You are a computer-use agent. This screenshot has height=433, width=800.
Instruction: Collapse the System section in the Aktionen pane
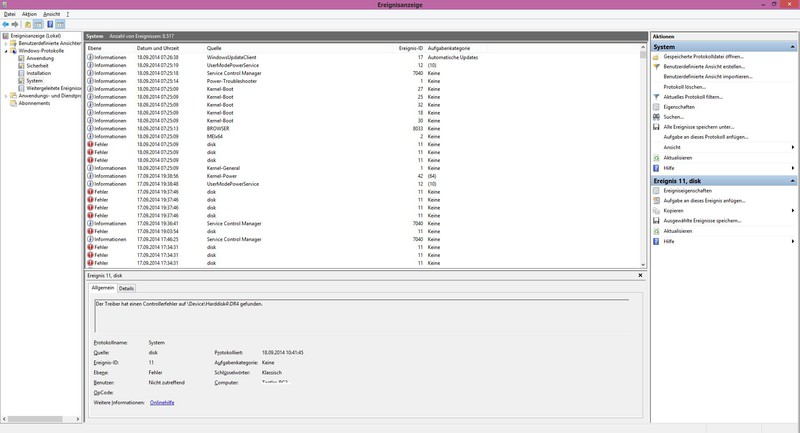[793, 46]
